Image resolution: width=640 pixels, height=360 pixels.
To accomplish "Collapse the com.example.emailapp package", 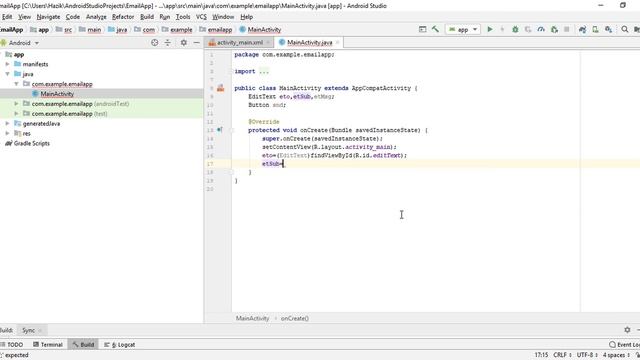I will tap(16, 84).
